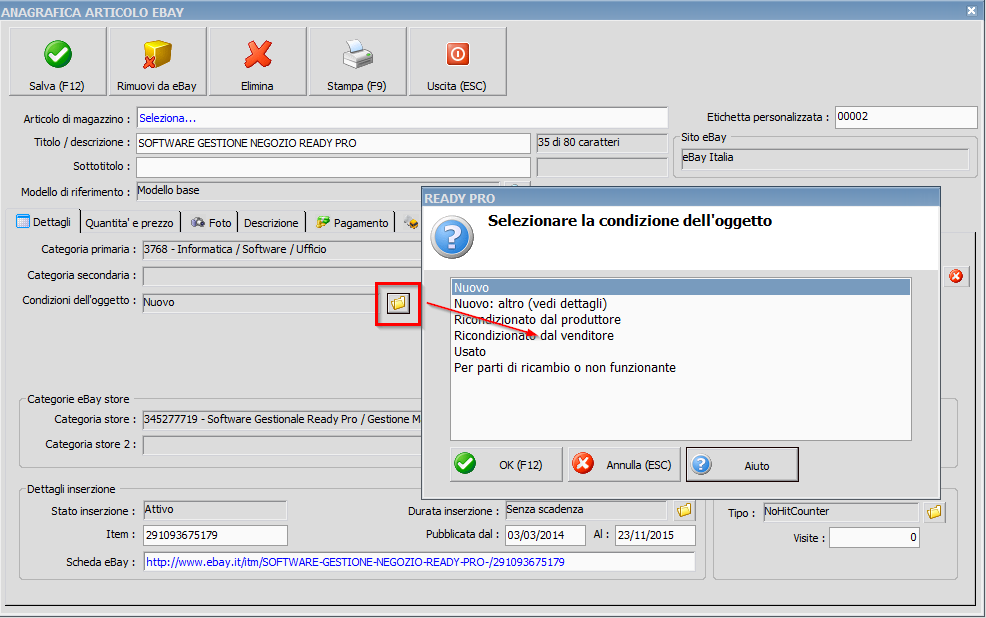Open the folder picker for Condizioni dell'oggetto
The height and width of the screenshot is (618, 986).
[398, 304]
